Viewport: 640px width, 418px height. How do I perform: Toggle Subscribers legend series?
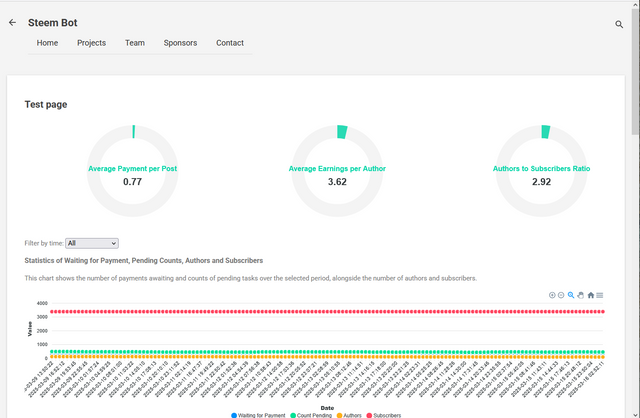384,415
